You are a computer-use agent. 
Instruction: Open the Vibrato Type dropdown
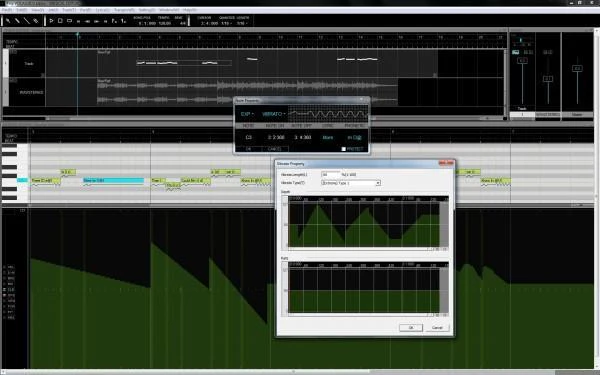click(351, 183)
